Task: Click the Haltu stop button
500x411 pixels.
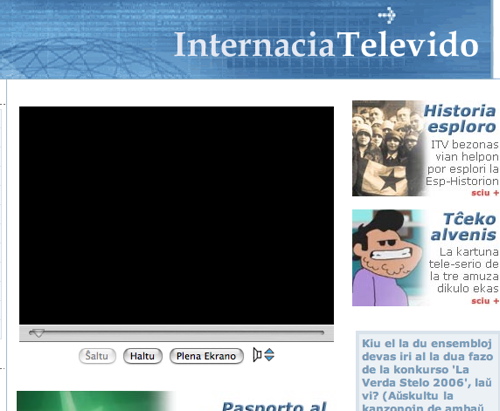Action: 143,356
